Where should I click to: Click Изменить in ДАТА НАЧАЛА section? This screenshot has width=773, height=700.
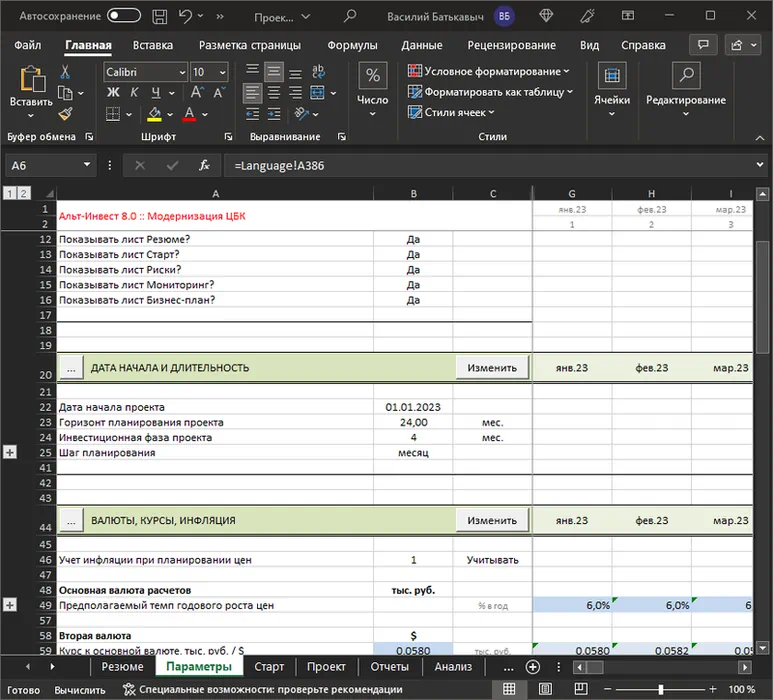492,368
